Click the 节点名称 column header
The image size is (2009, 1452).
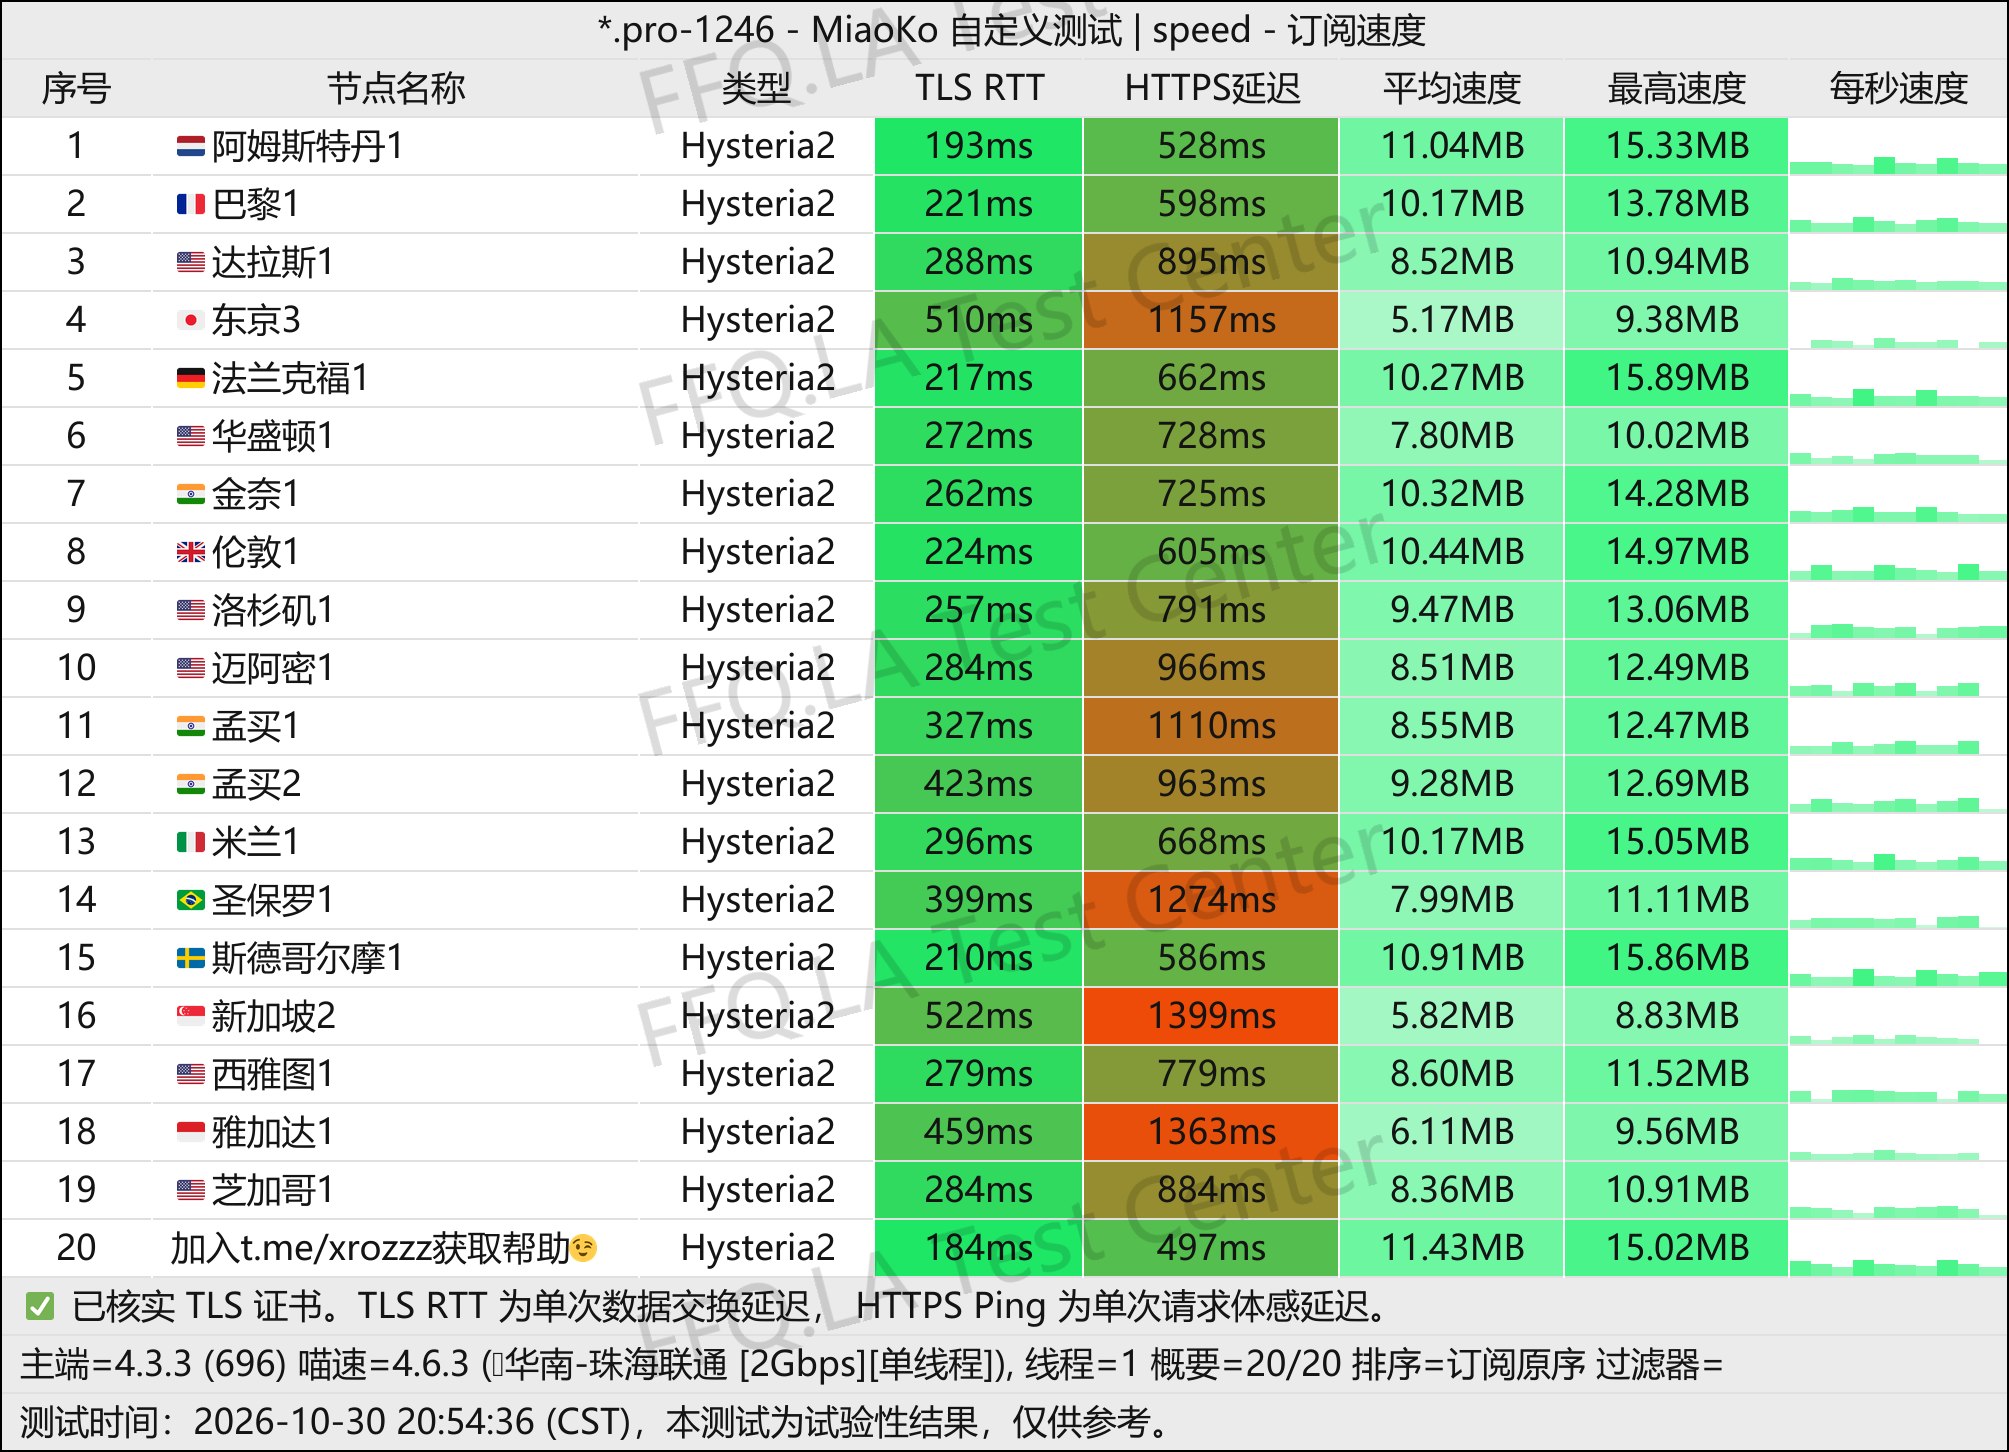[396, 89]
